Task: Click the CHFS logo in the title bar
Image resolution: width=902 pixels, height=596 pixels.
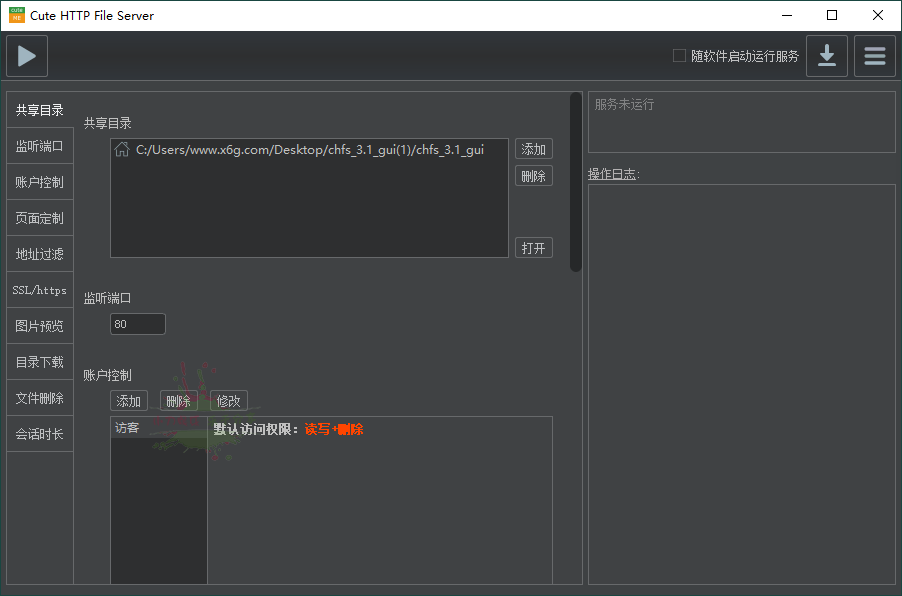Action: pos(17,15)
